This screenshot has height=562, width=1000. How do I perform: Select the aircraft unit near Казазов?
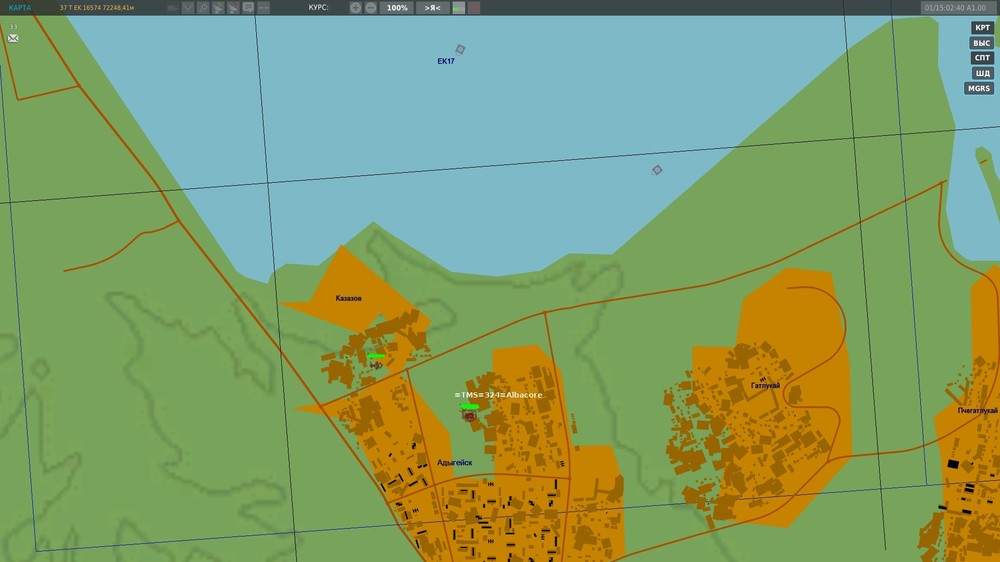click(x=376, y=365)
